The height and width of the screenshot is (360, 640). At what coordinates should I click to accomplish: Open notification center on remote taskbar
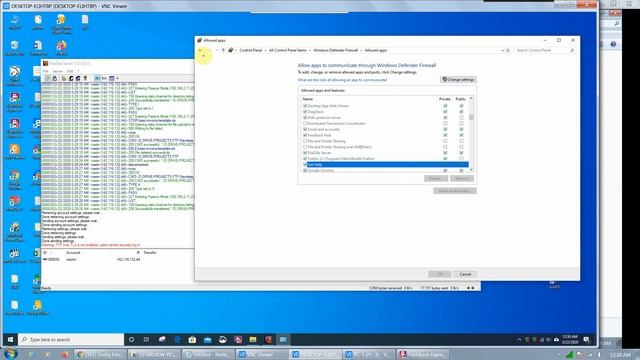point(587,340)
